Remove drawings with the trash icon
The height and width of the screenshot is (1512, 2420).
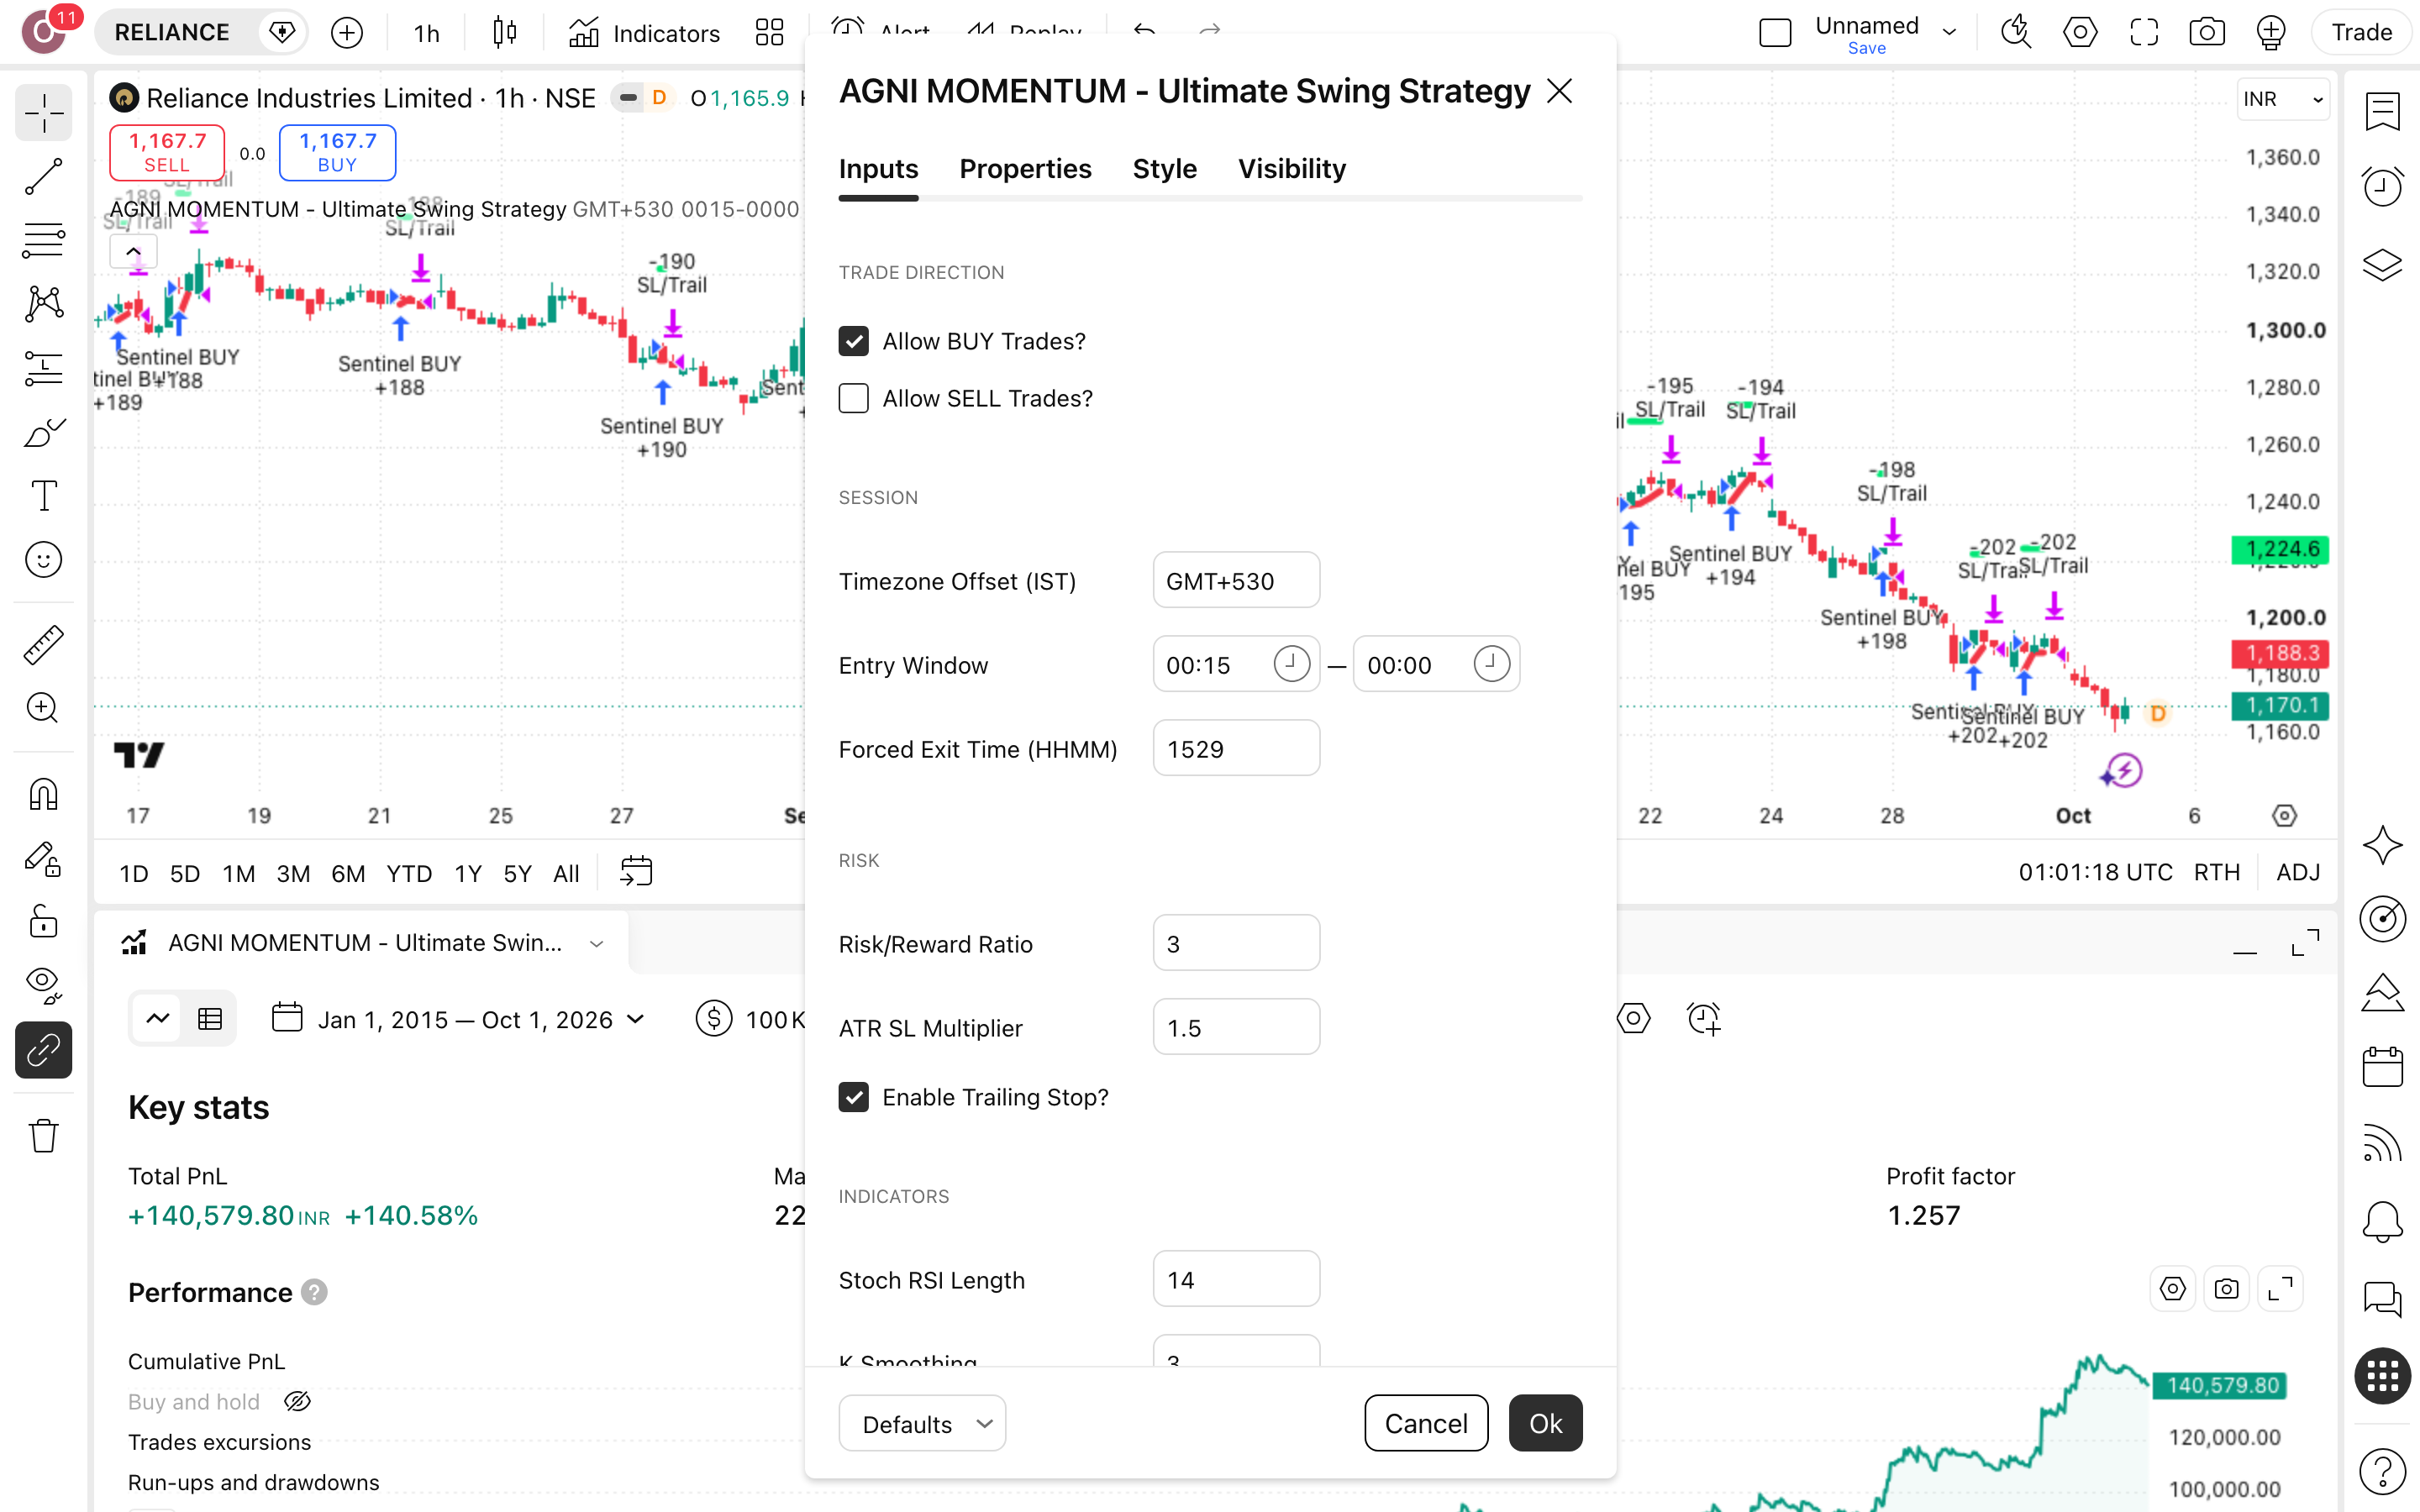click(44, 1136)
